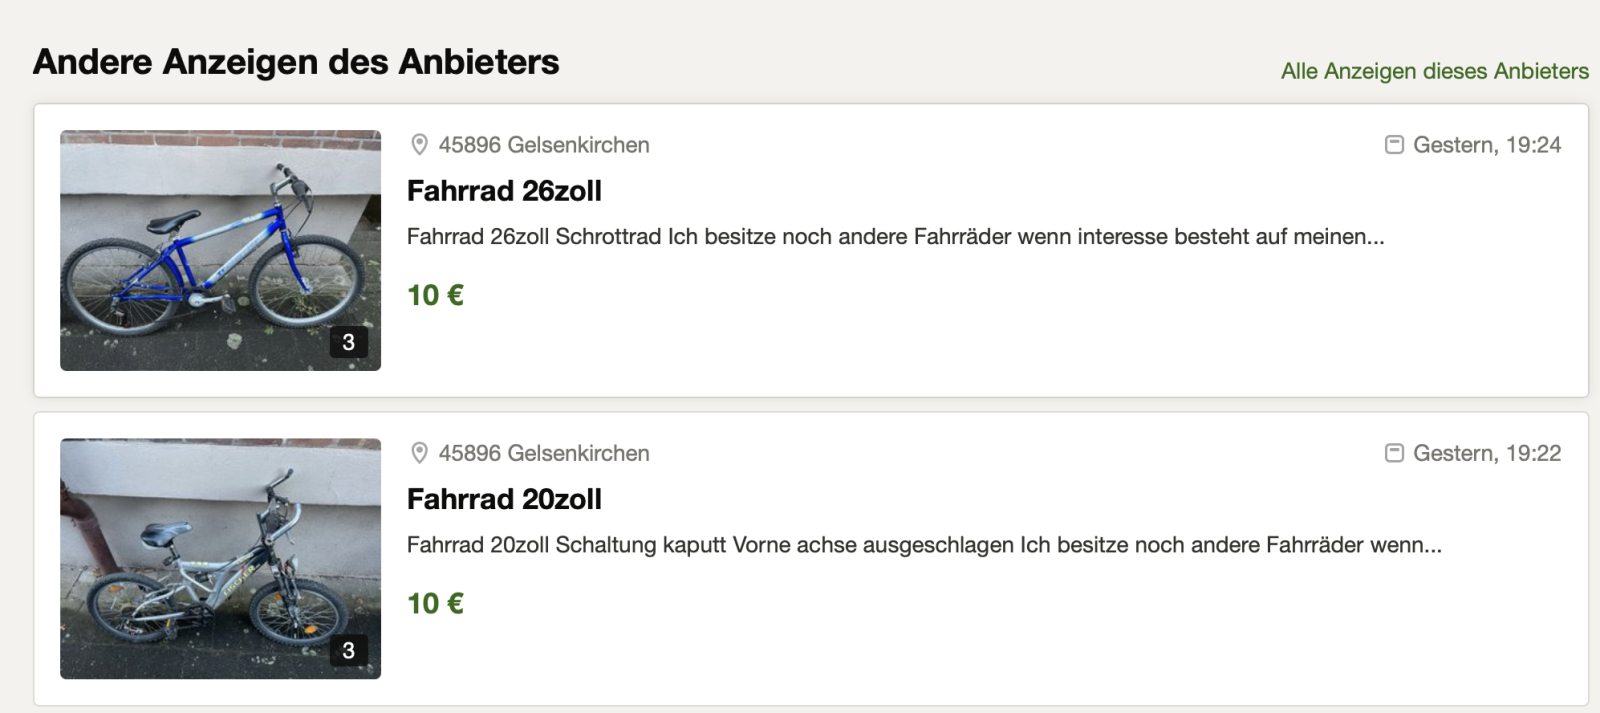Click the "Gestern, 19:22" timestamp
This screenshot has width=1600, height=713.
(x=1486, y=453)
